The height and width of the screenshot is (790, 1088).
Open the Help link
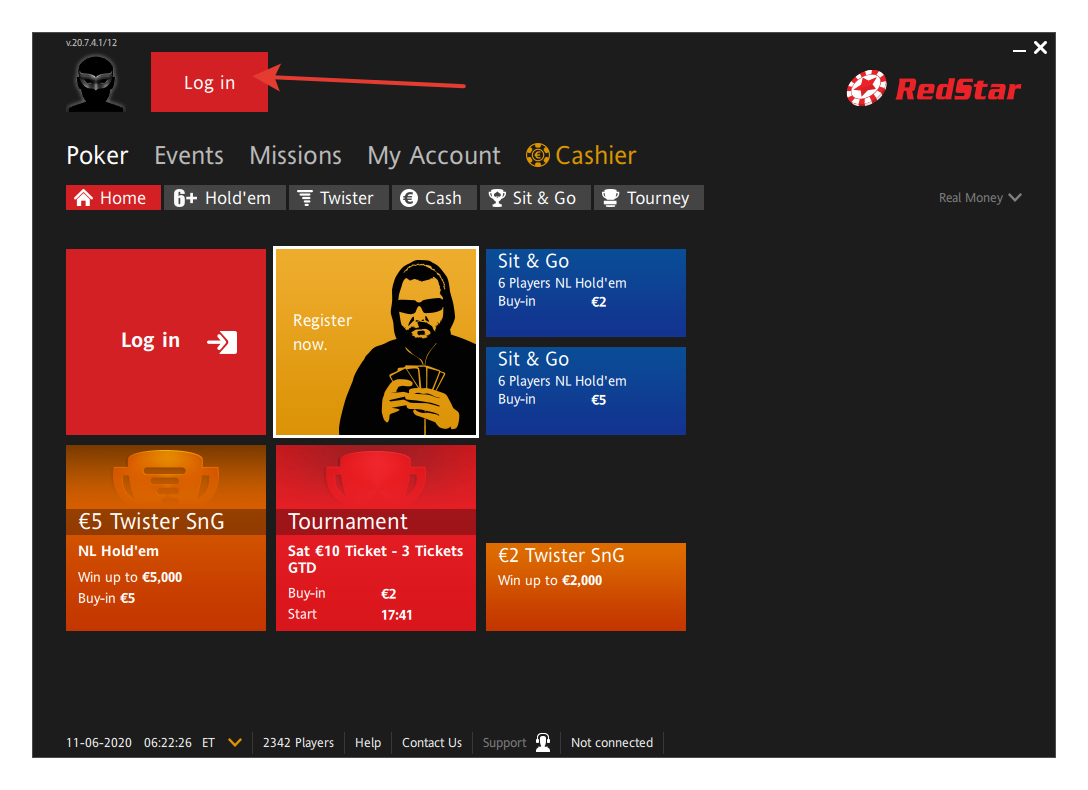(368, 743)
